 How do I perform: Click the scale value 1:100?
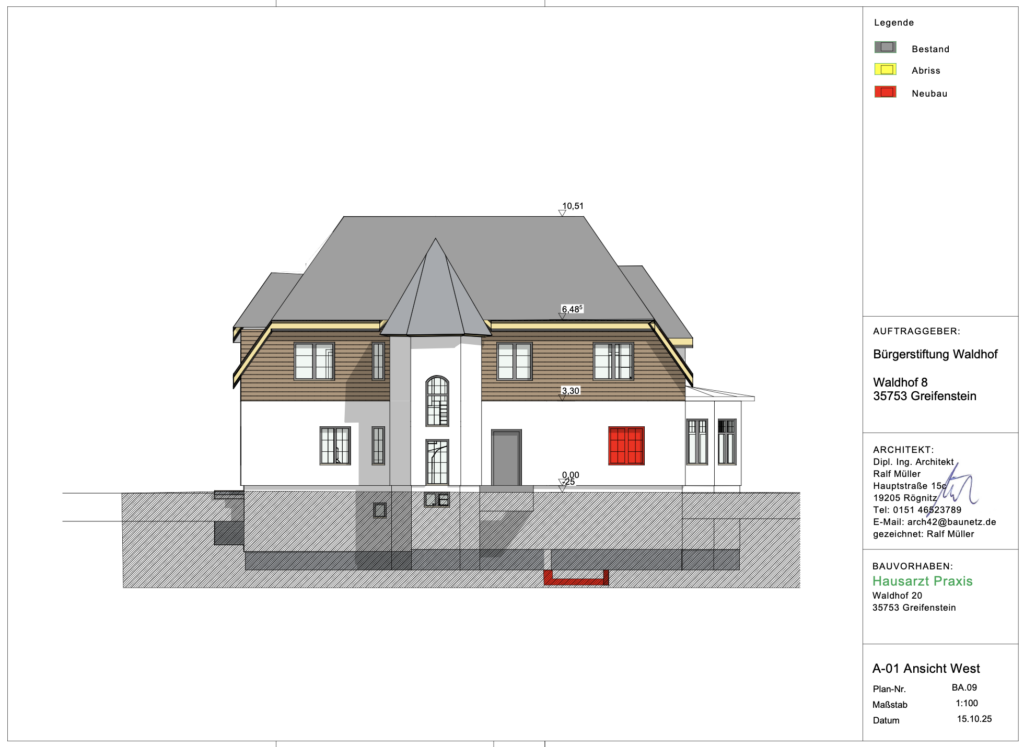coord(968,704)
